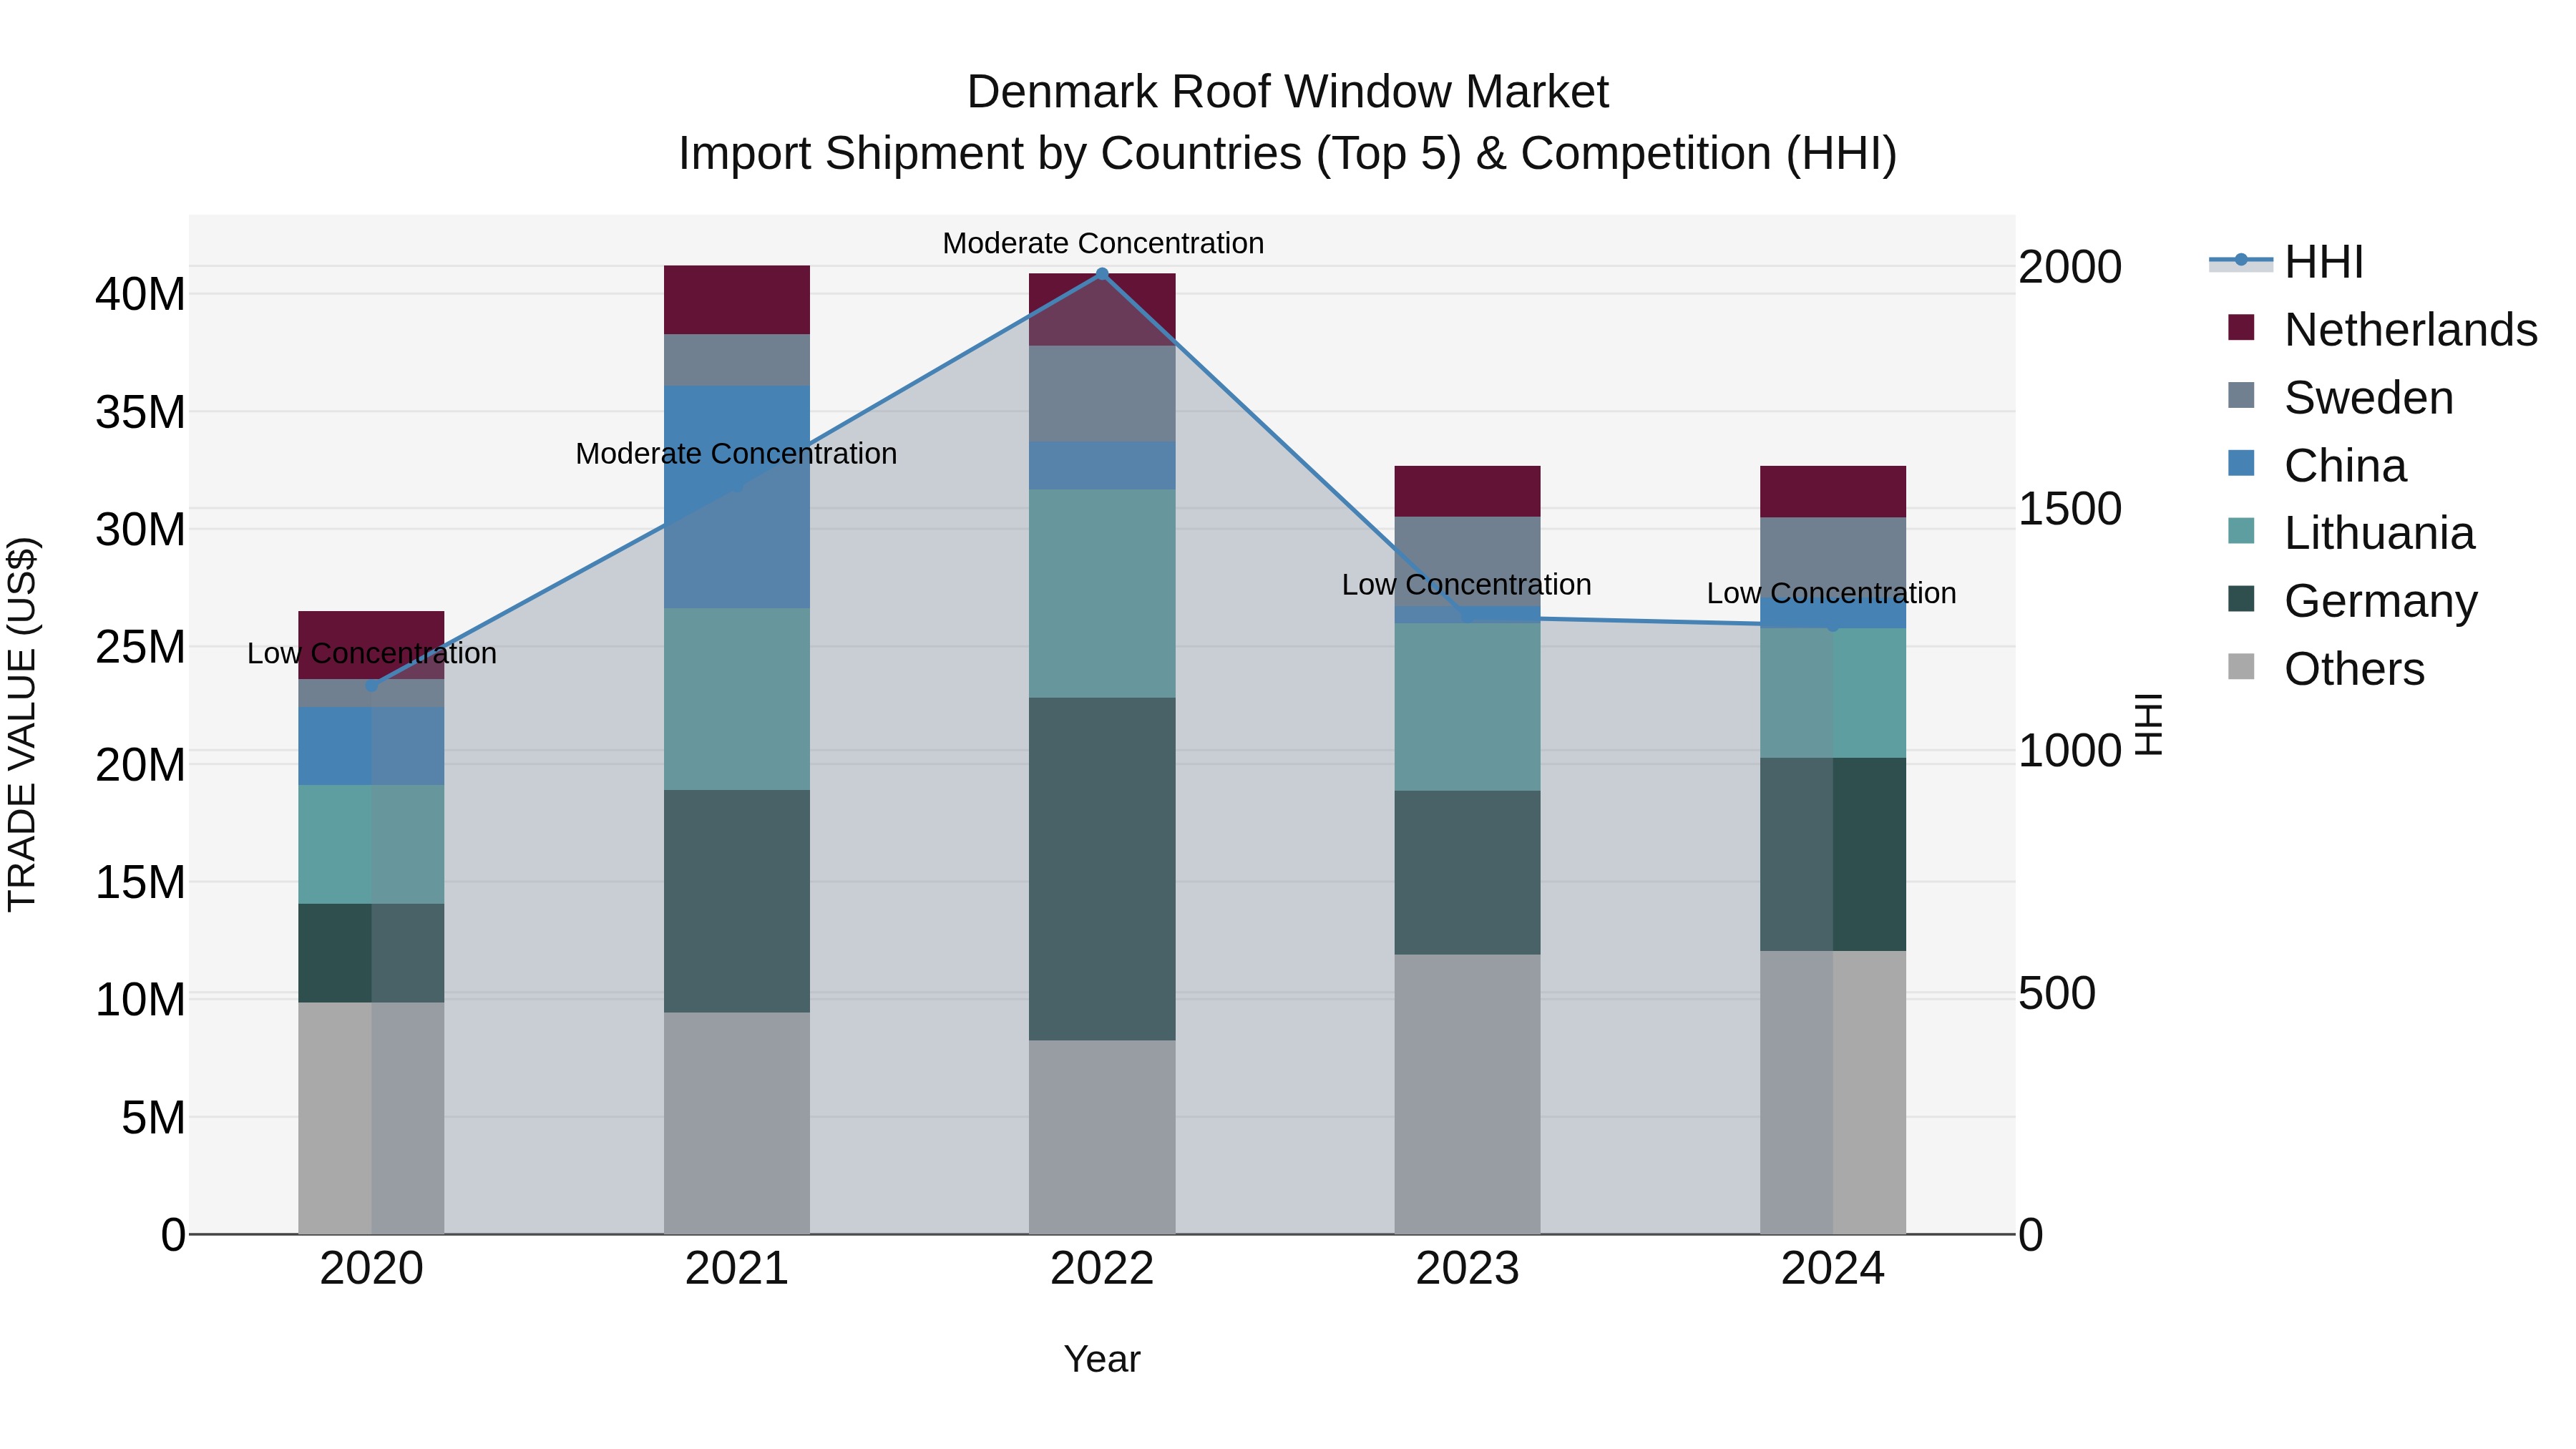Click the HHI line marker legend icon
Screen dimensions: 2576x1449
tap(2241, 260)
